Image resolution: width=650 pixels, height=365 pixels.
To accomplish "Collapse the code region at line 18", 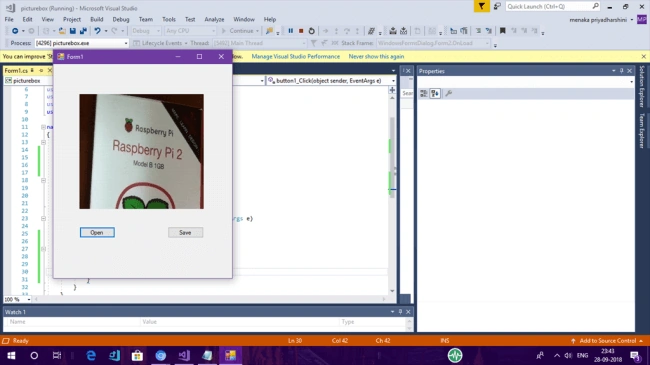I will click(x=43, y=180).
